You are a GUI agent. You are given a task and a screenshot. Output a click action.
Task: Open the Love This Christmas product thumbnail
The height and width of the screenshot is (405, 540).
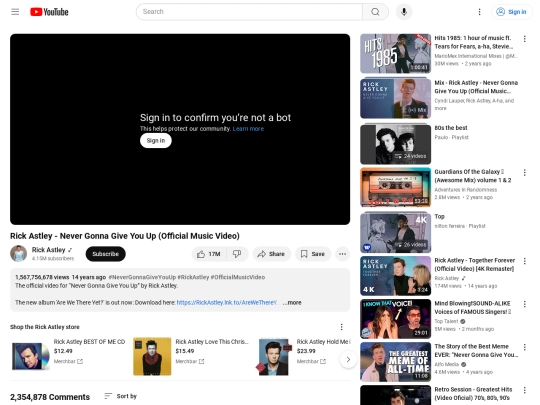(x=152, y=356)
